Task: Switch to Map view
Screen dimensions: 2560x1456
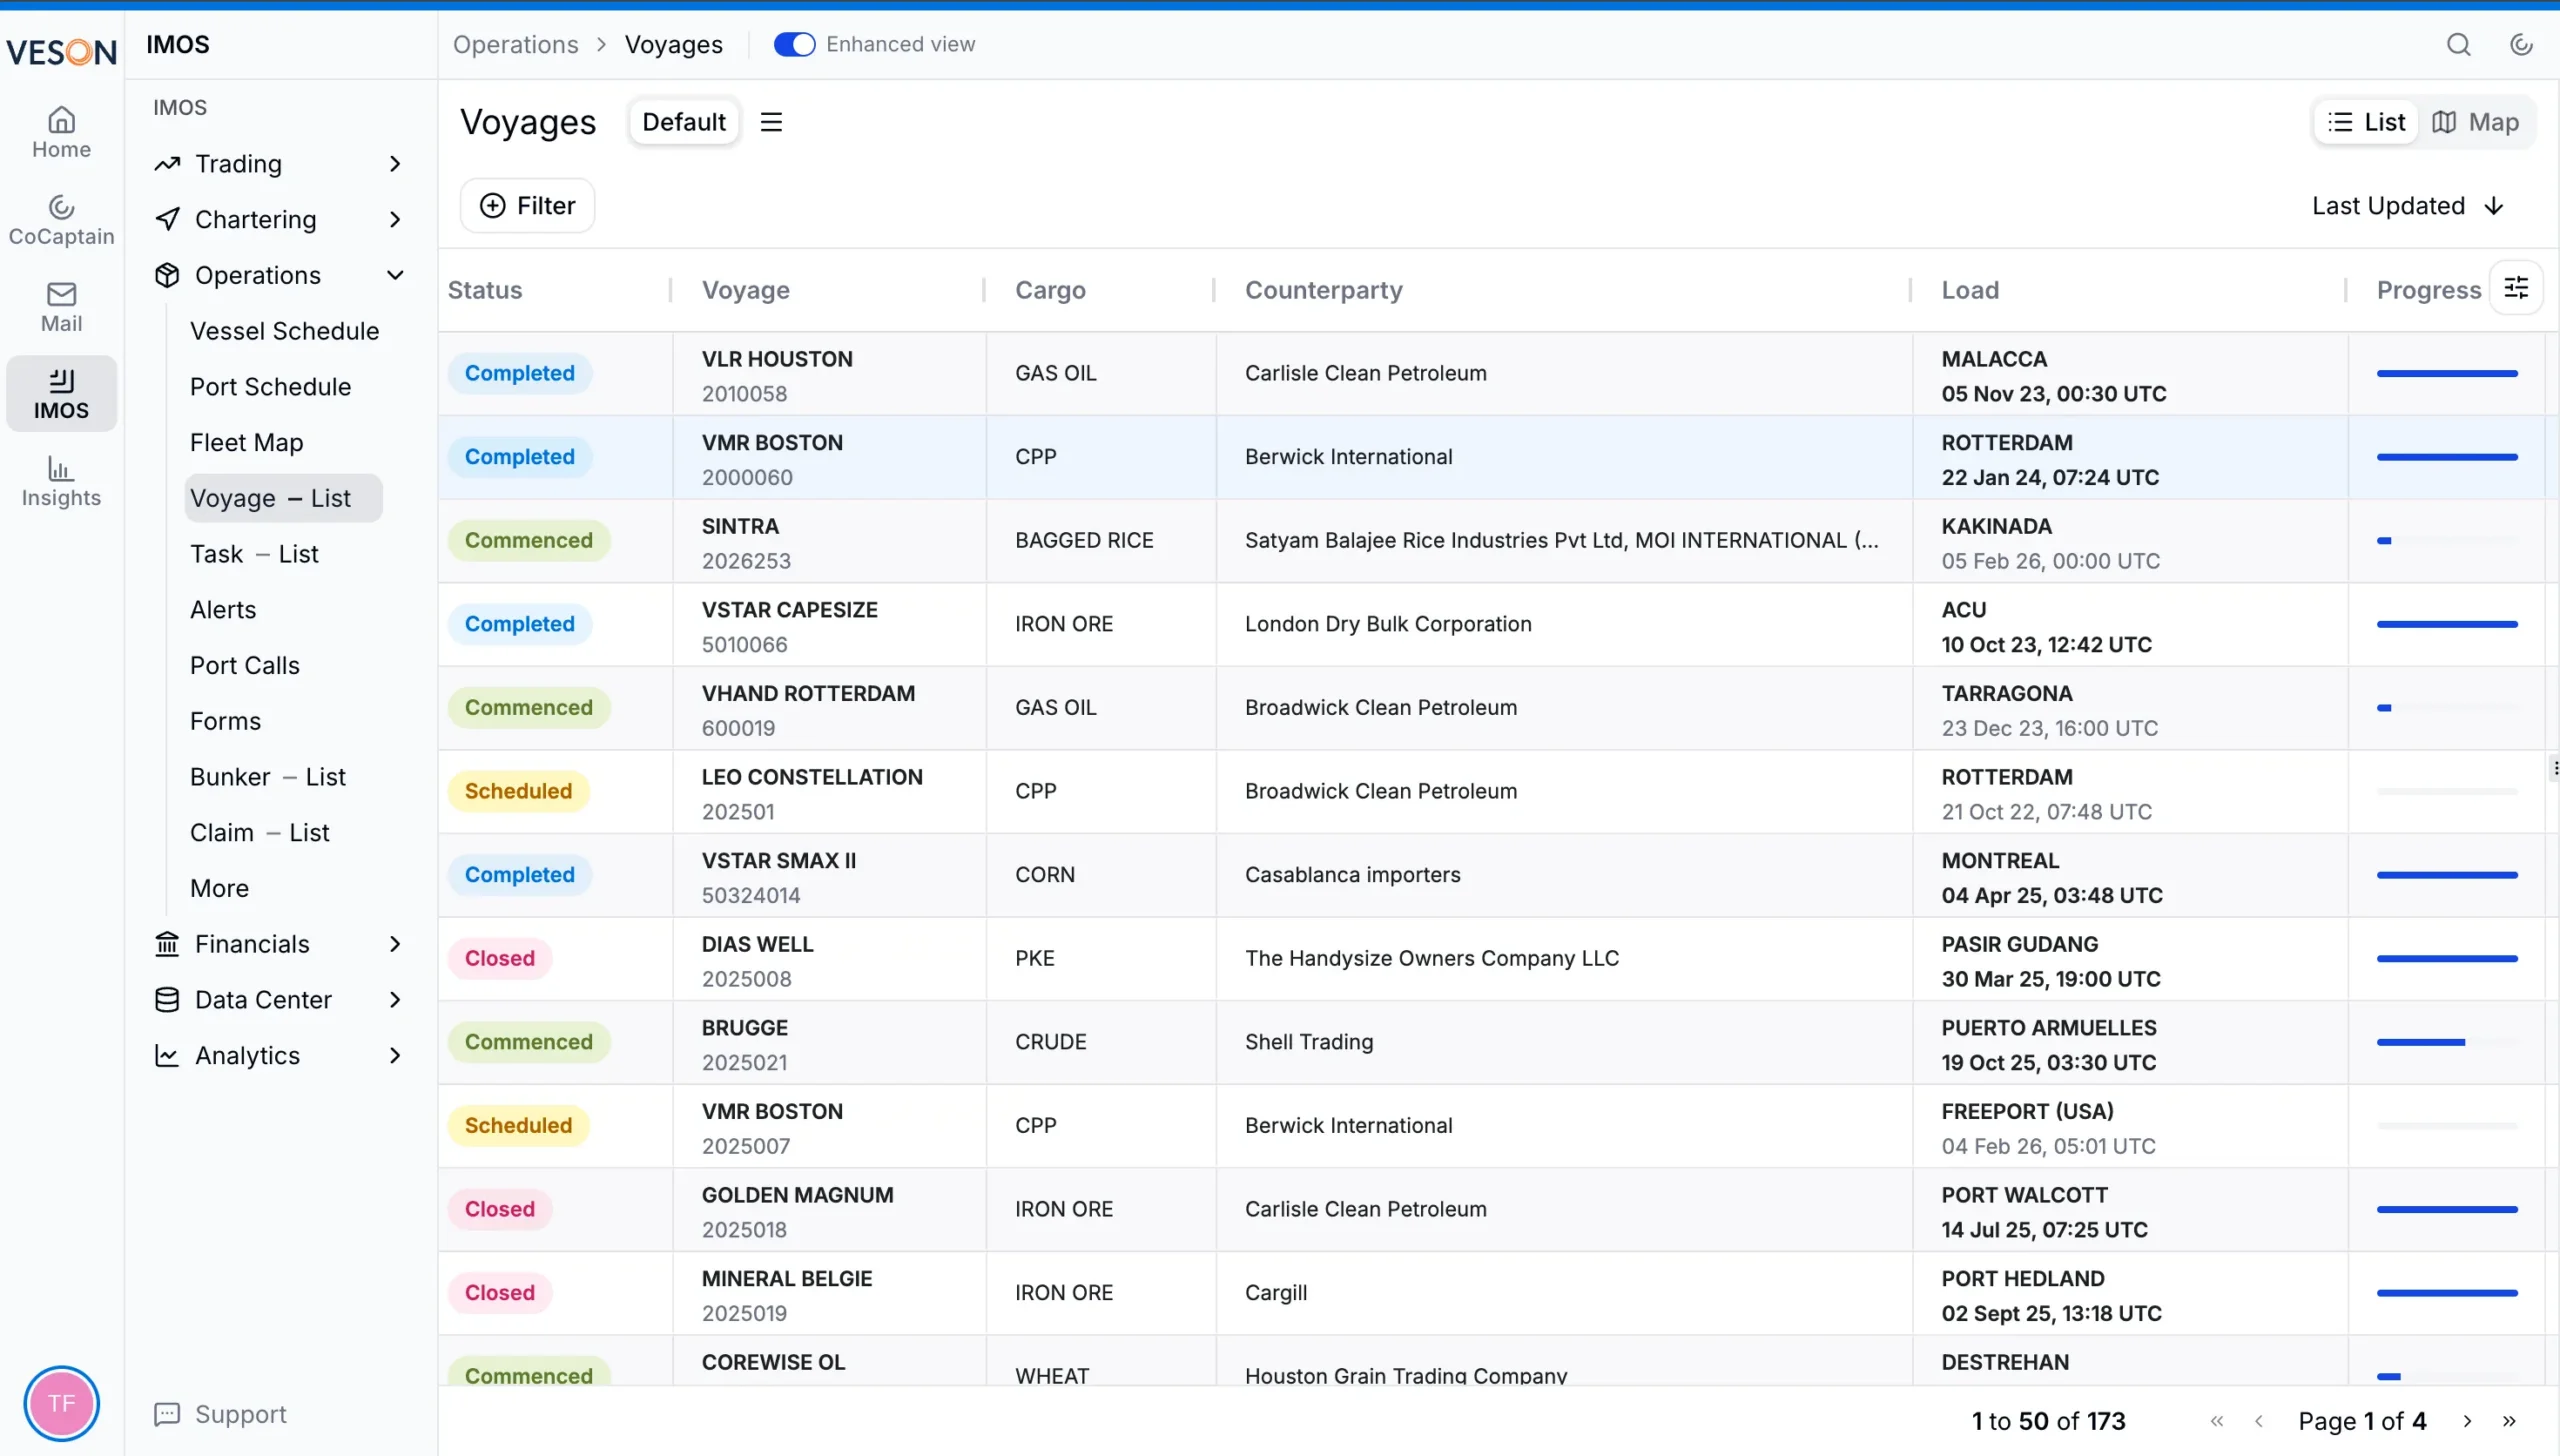Action: 2475,122
